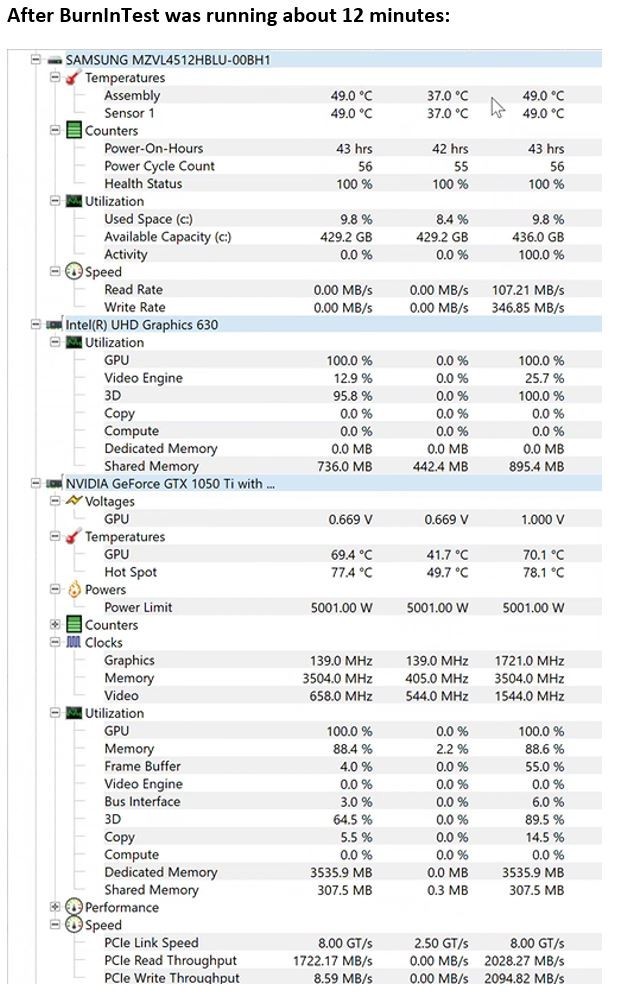Collapse the NVIDIA Clocks section
The image size is (618, 1000).
click(x=55, y=642)
